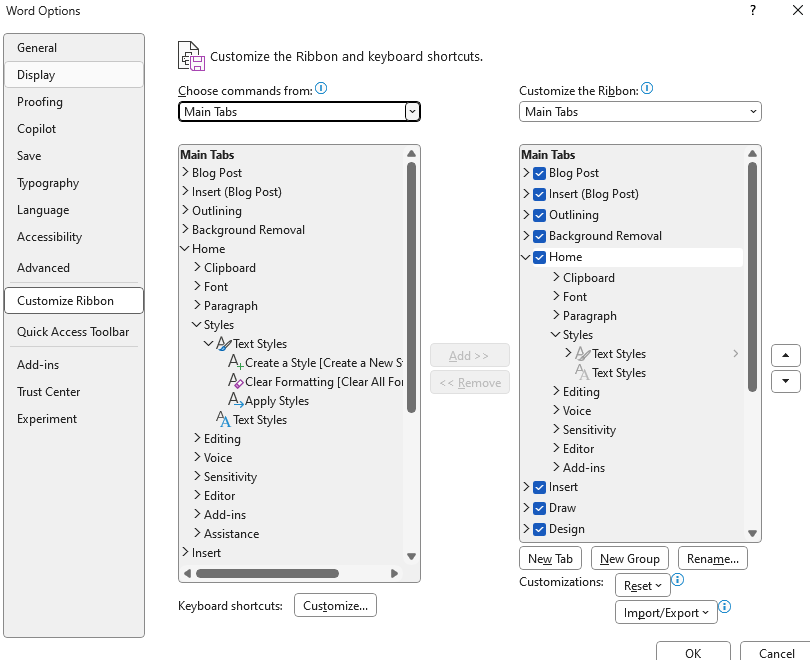
Task: Uncheck the Blog Post tab checkbox
Action: pos(539,174)
